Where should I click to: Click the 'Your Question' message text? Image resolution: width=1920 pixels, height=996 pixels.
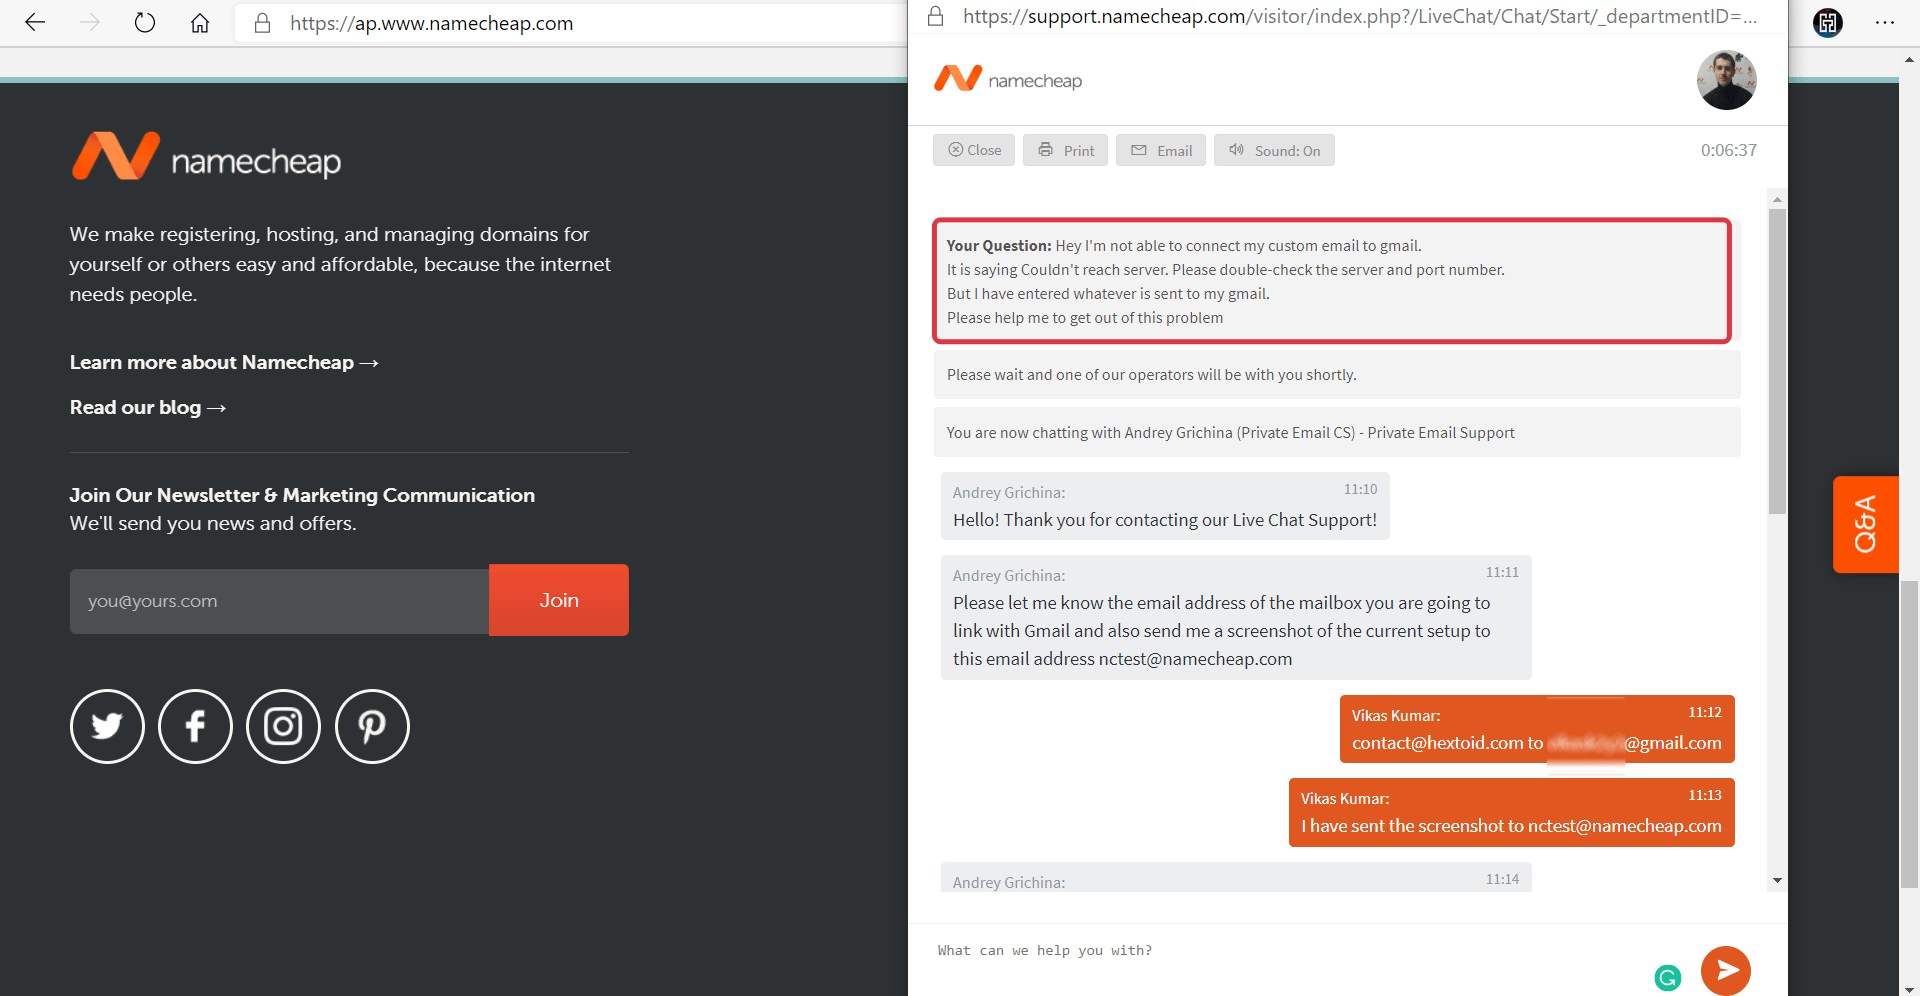[1332, 281]
